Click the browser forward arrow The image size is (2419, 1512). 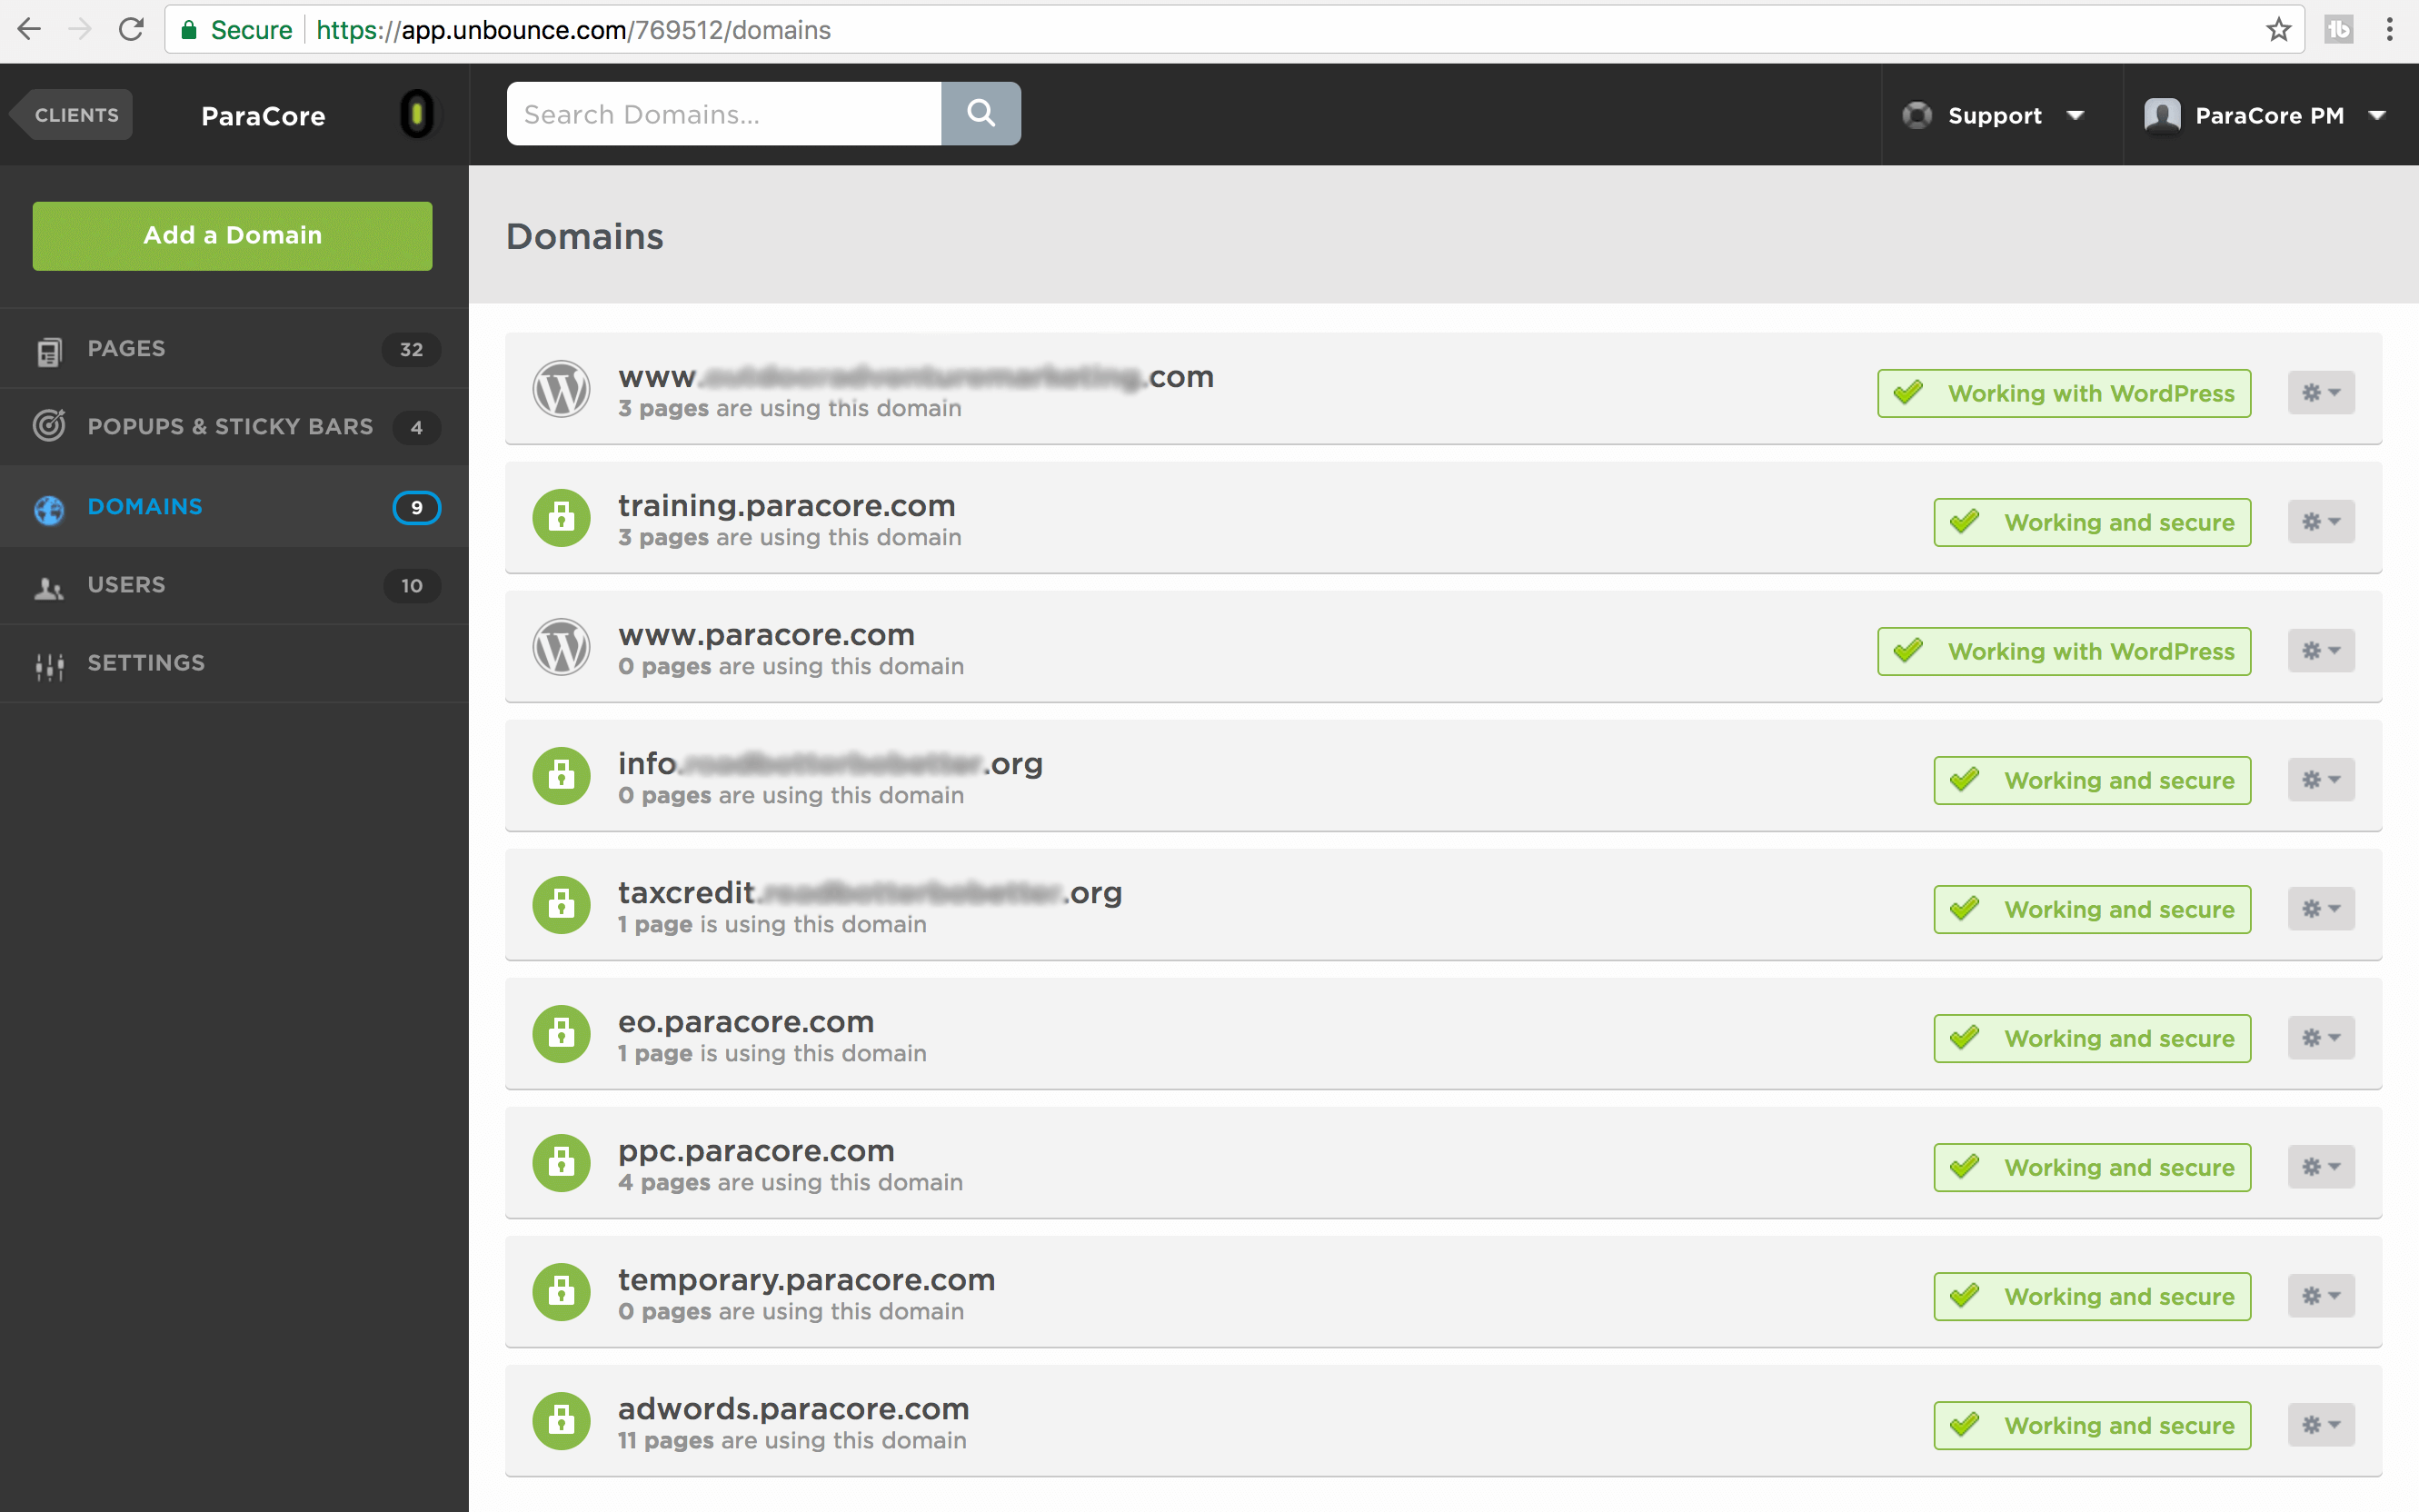tap(80, 30)
